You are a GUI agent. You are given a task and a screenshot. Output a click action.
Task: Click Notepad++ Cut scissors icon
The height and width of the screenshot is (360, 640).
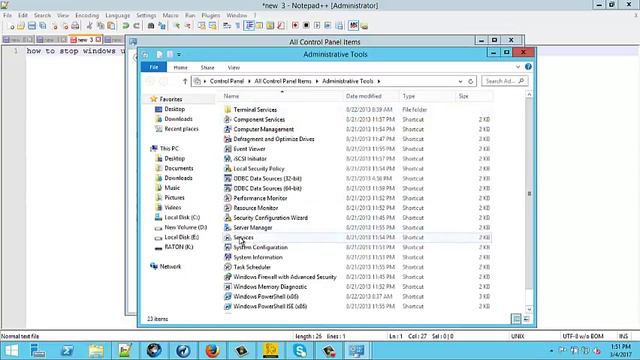89,26
